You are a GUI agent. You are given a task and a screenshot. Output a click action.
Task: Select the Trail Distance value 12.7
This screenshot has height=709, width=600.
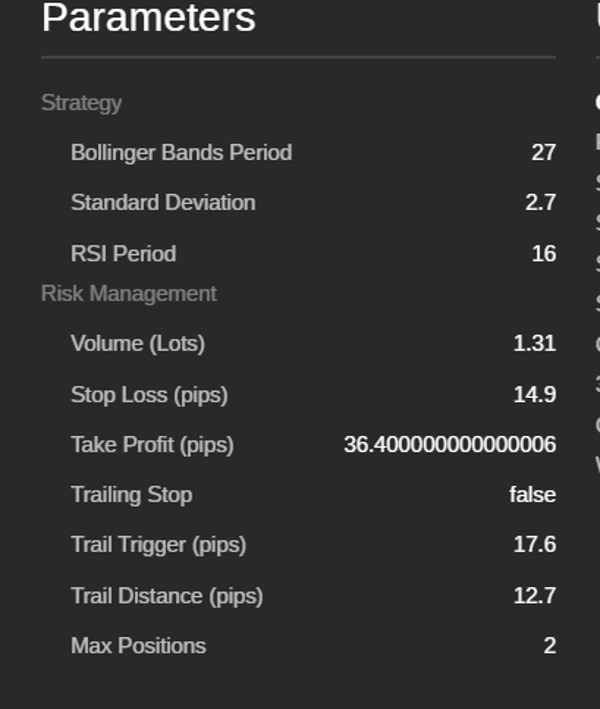pyautogui.click(x=534, y=596)
